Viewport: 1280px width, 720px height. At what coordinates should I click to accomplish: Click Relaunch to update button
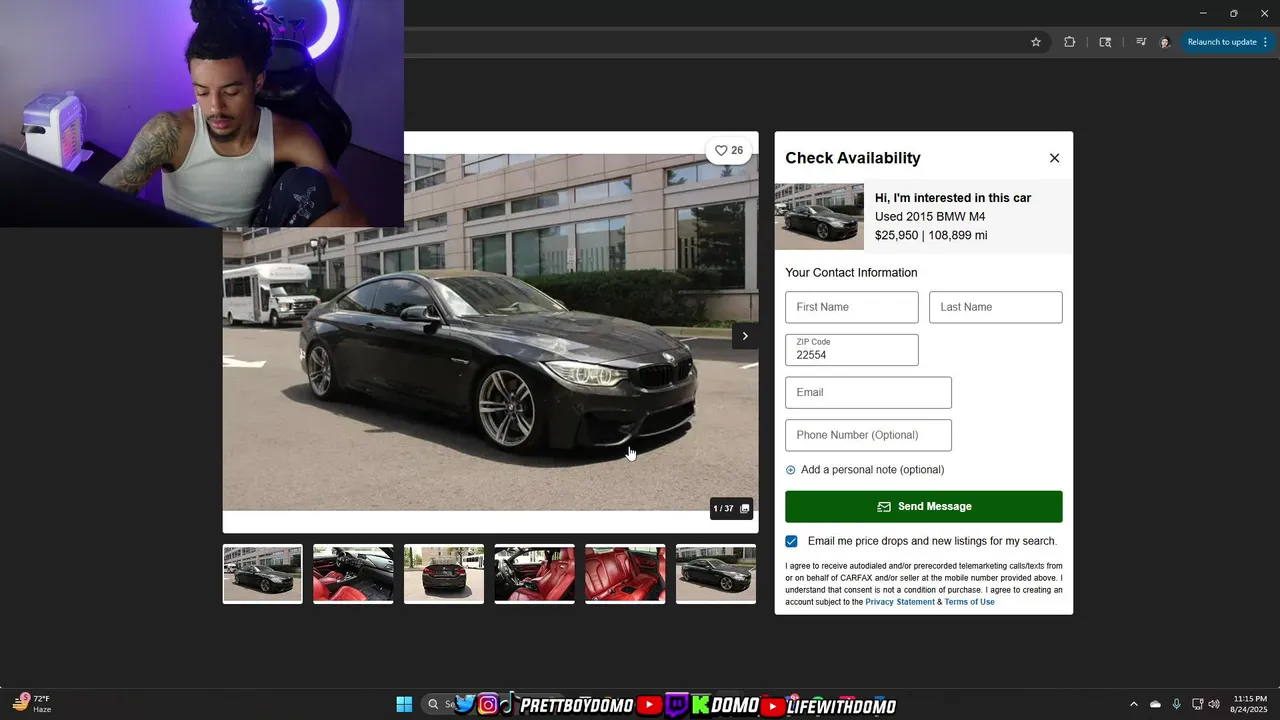click(1222, 42)
